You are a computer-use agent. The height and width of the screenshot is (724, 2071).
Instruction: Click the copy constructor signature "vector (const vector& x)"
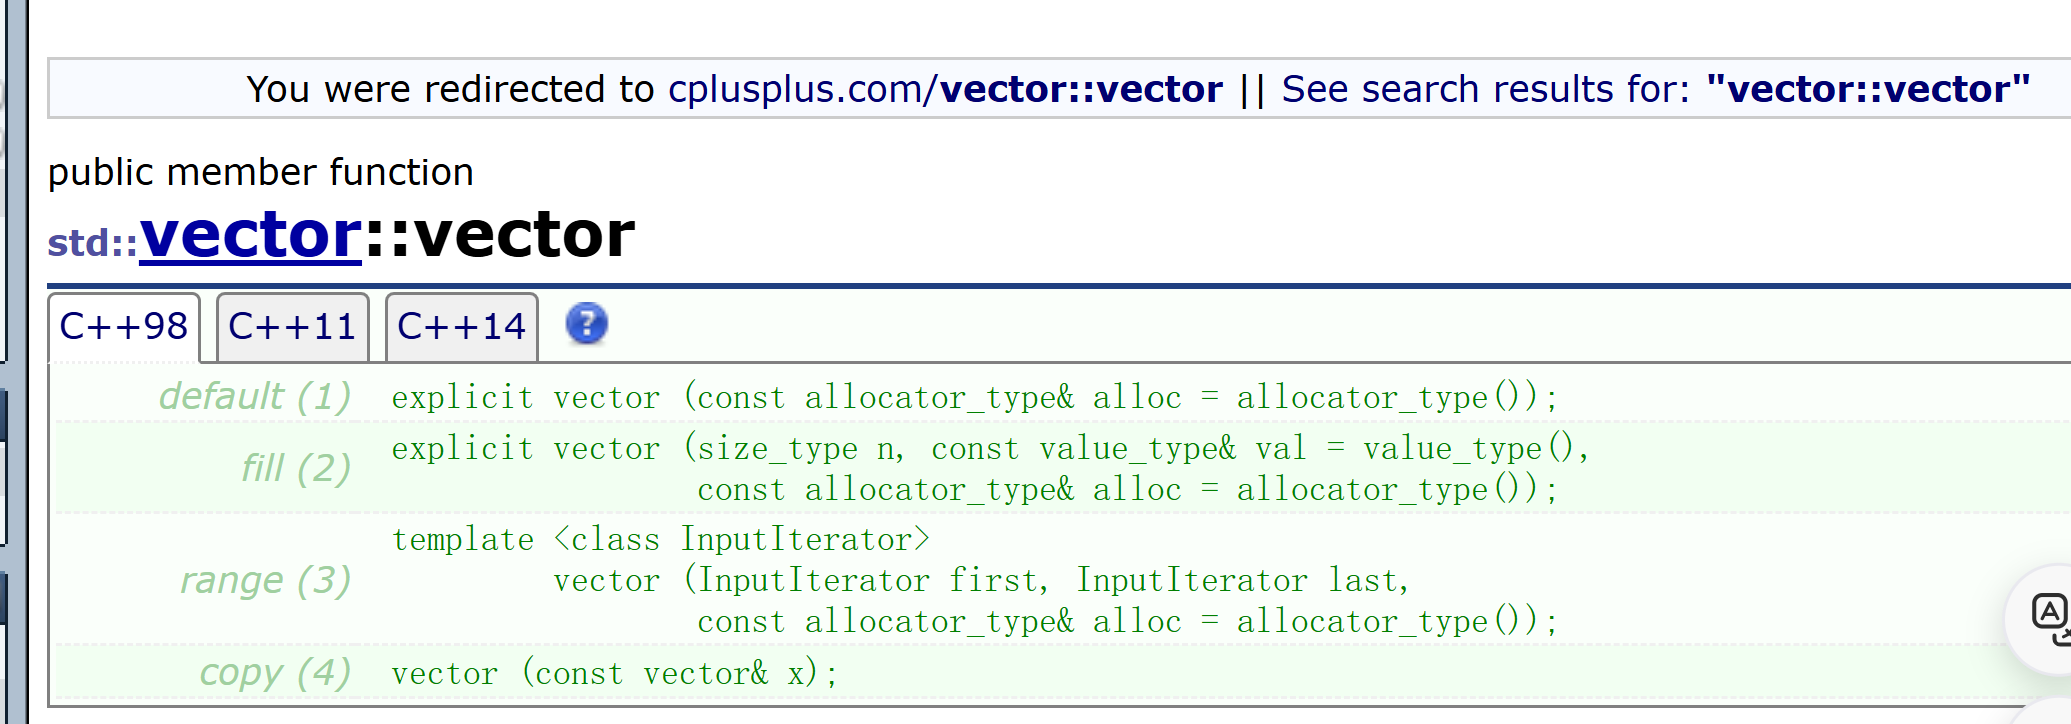click(x=615, y=673)
